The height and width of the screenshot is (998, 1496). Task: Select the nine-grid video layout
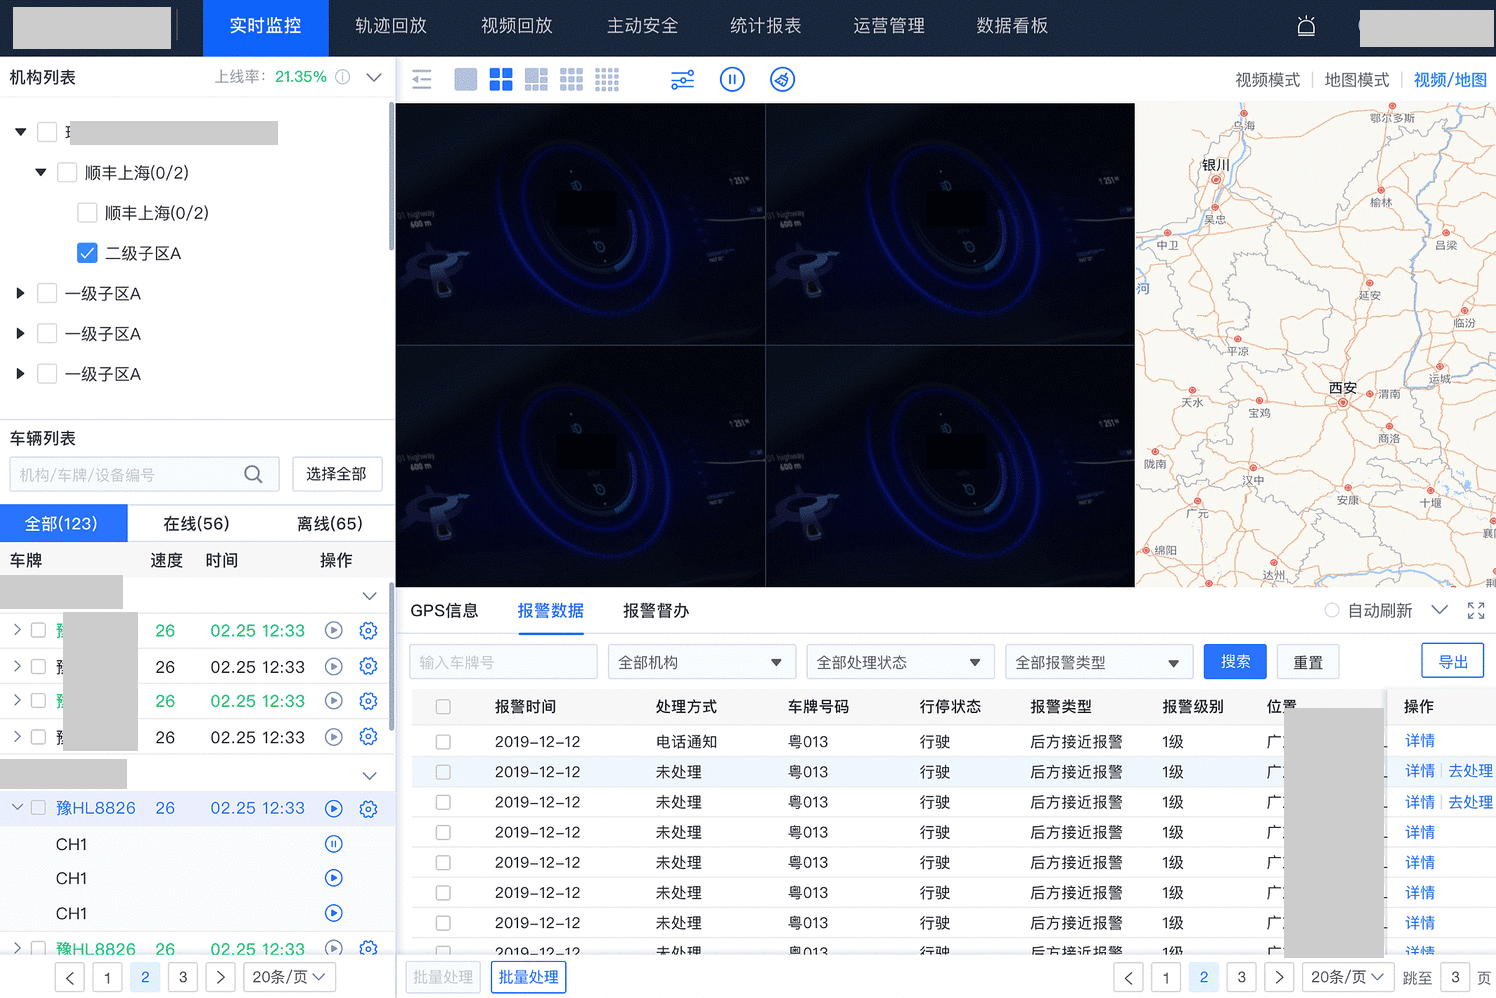(x=571, y=80)
